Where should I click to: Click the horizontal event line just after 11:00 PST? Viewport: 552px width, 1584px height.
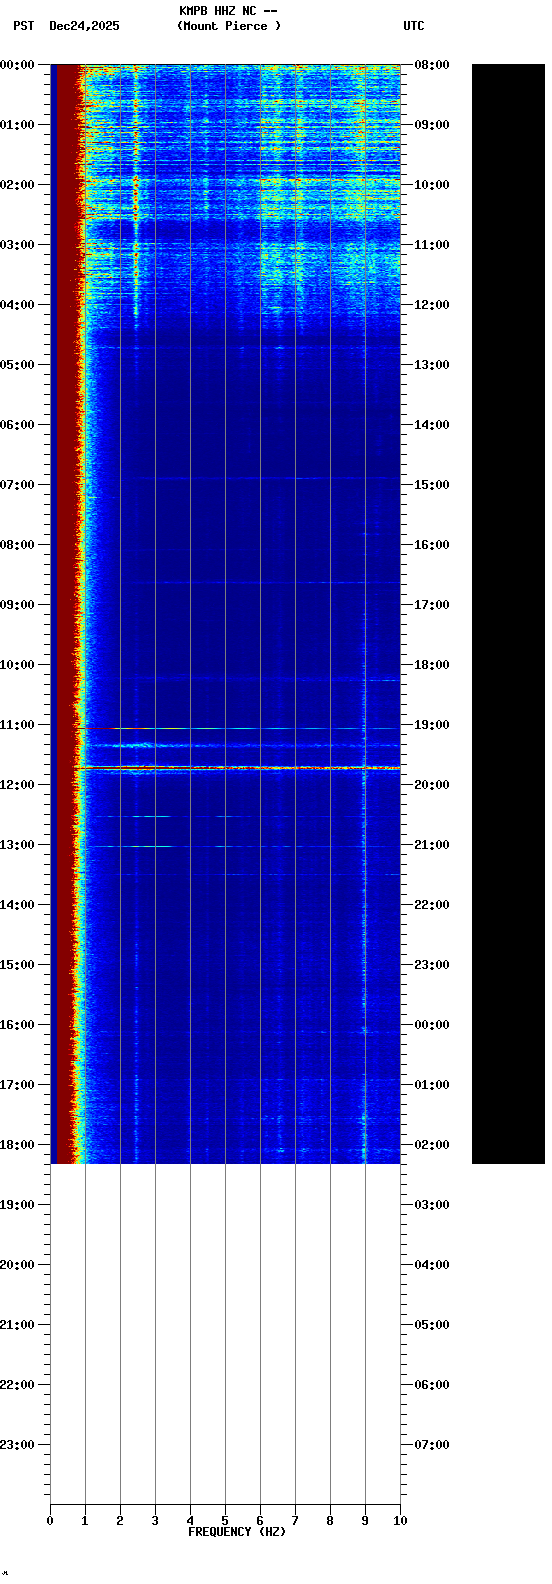(240, 728)
